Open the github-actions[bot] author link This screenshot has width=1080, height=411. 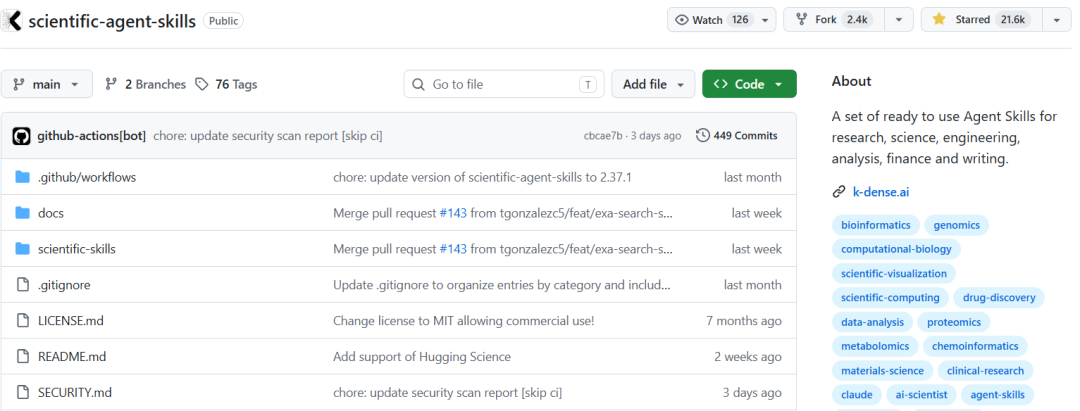tap(91, 136)
